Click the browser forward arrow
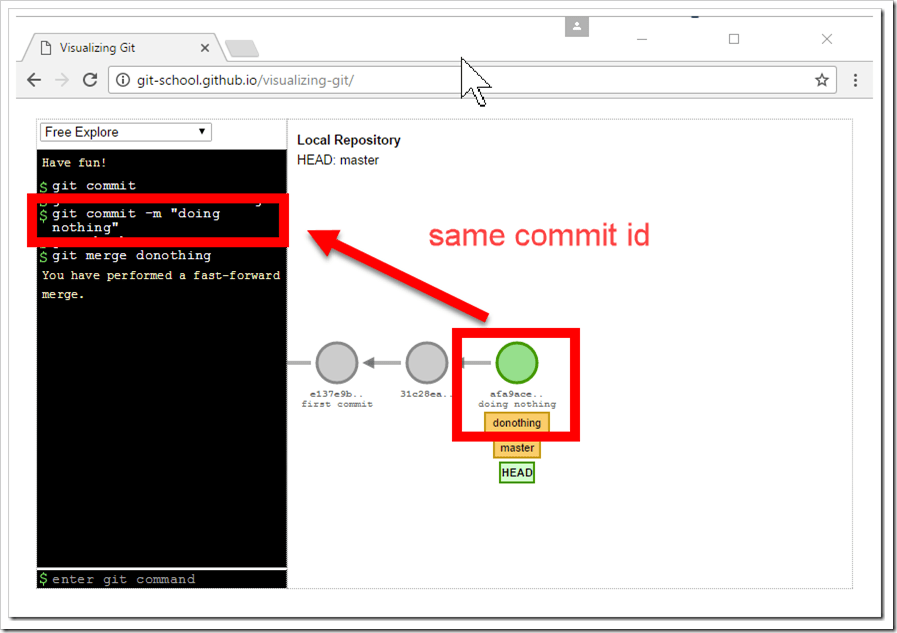The width and height of the screenshot is (897, 633). [x=62, y=80]
